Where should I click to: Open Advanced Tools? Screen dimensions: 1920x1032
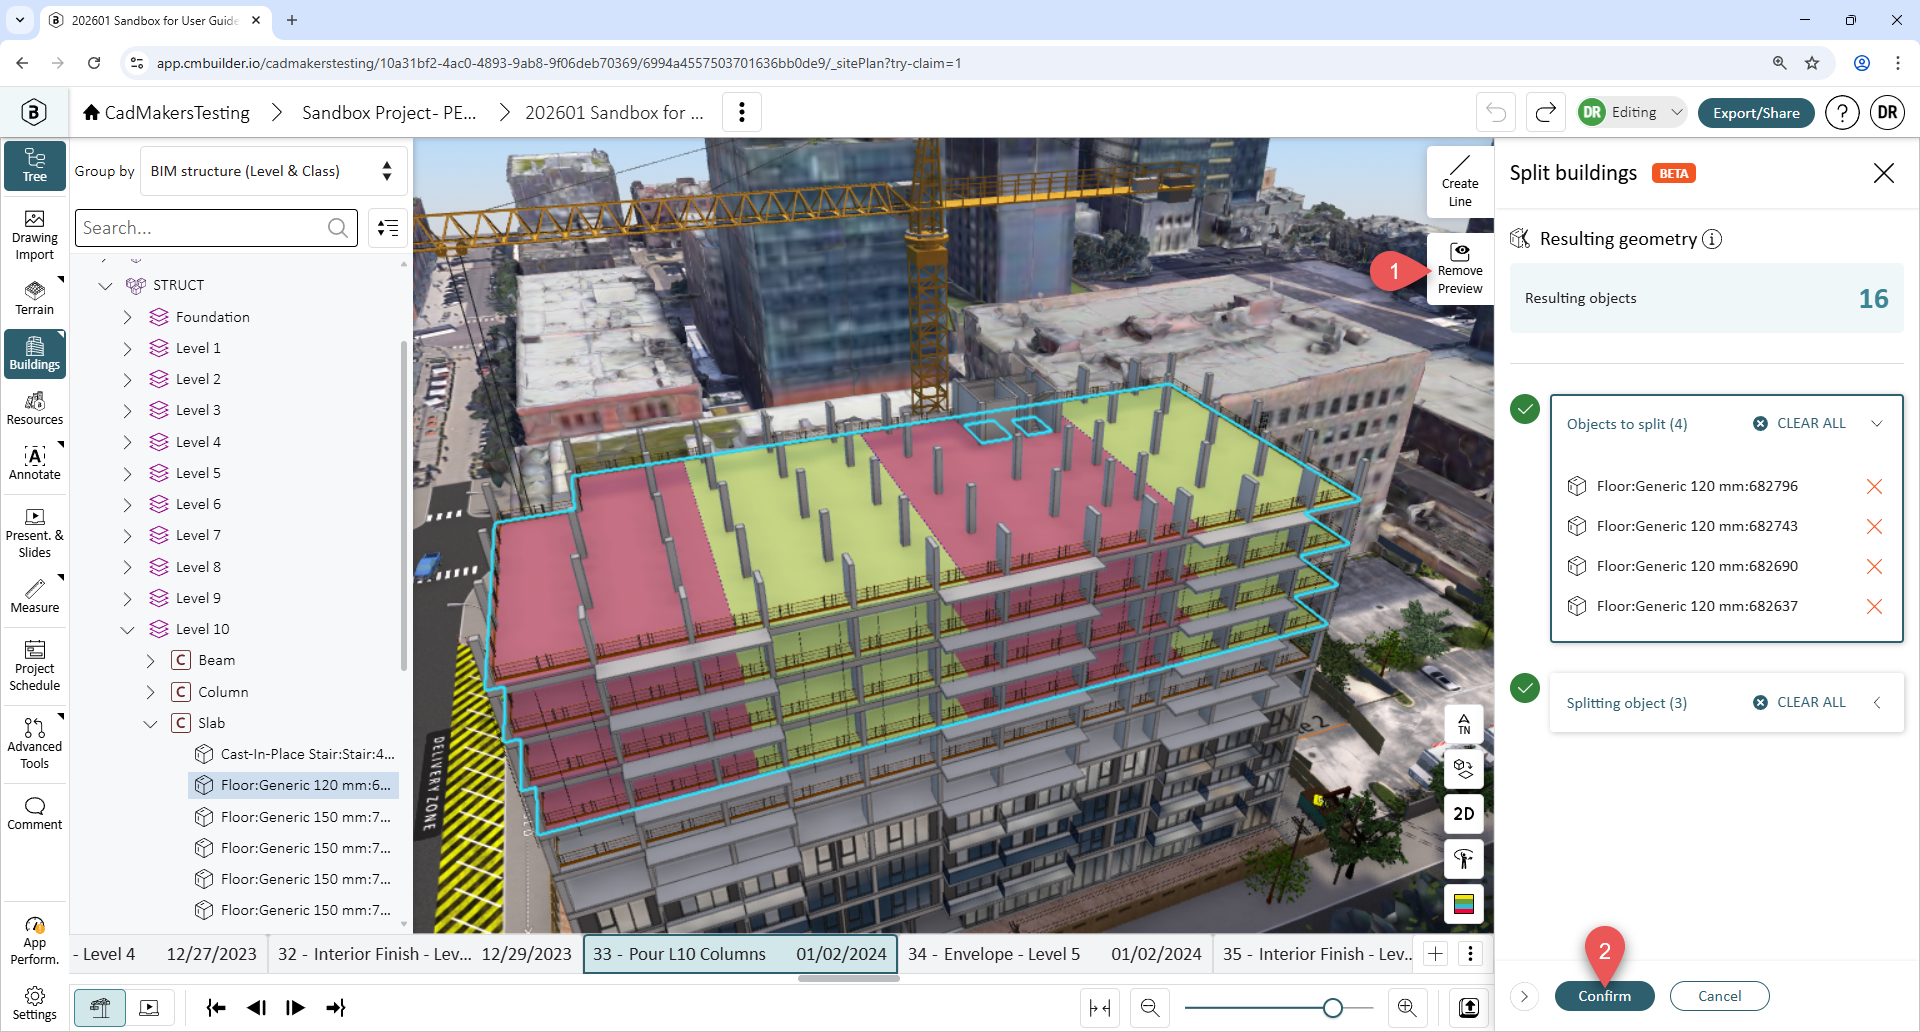[35, 743]
